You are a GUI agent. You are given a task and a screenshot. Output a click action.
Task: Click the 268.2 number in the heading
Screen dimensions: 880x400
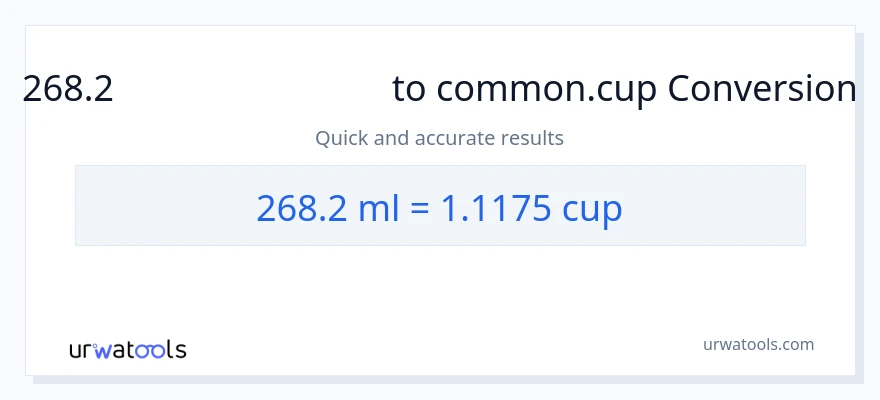(x=68, y=90)
